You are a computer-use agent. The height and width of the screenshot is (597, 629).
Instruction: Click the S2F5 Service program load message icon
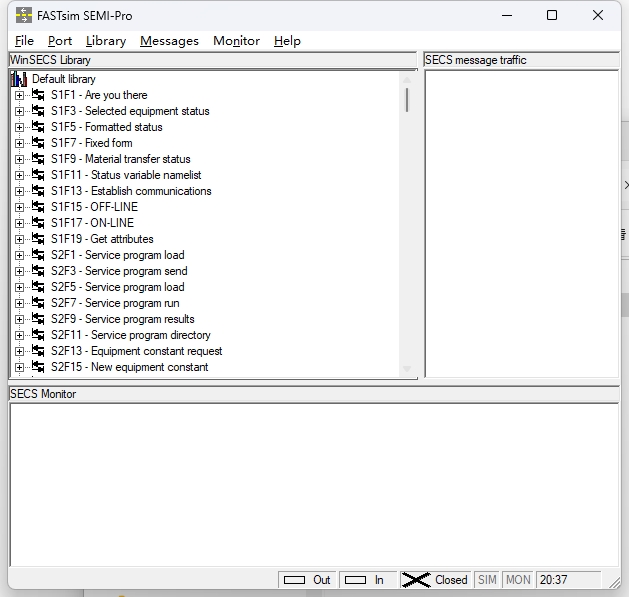click(38, 287)
